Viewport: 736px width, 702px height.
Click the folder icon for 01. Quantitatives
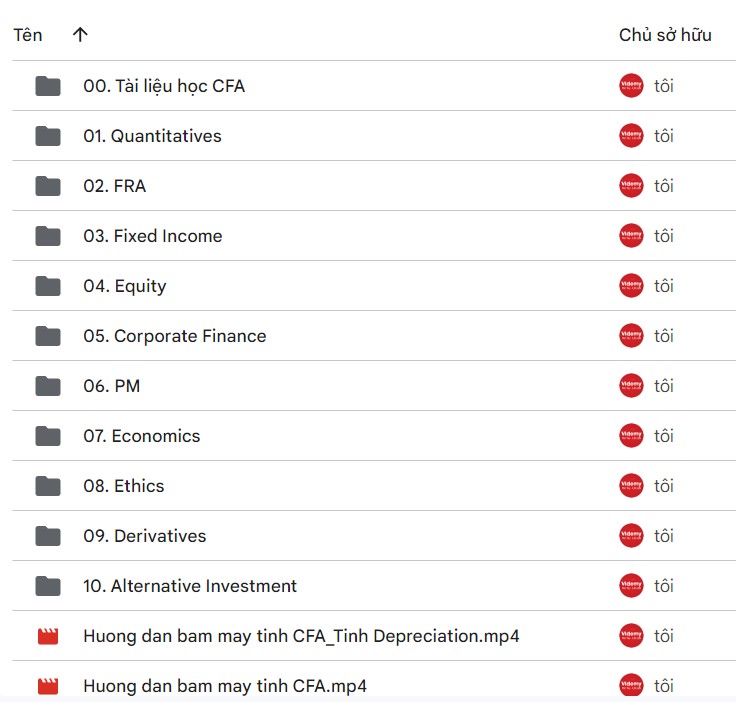48,136
